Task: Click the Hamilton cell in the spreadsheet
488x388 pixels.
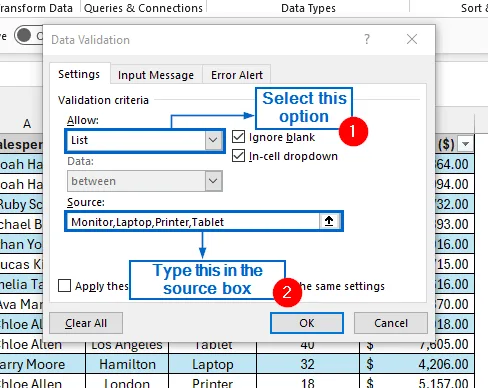Action: [x=127, y=364]
